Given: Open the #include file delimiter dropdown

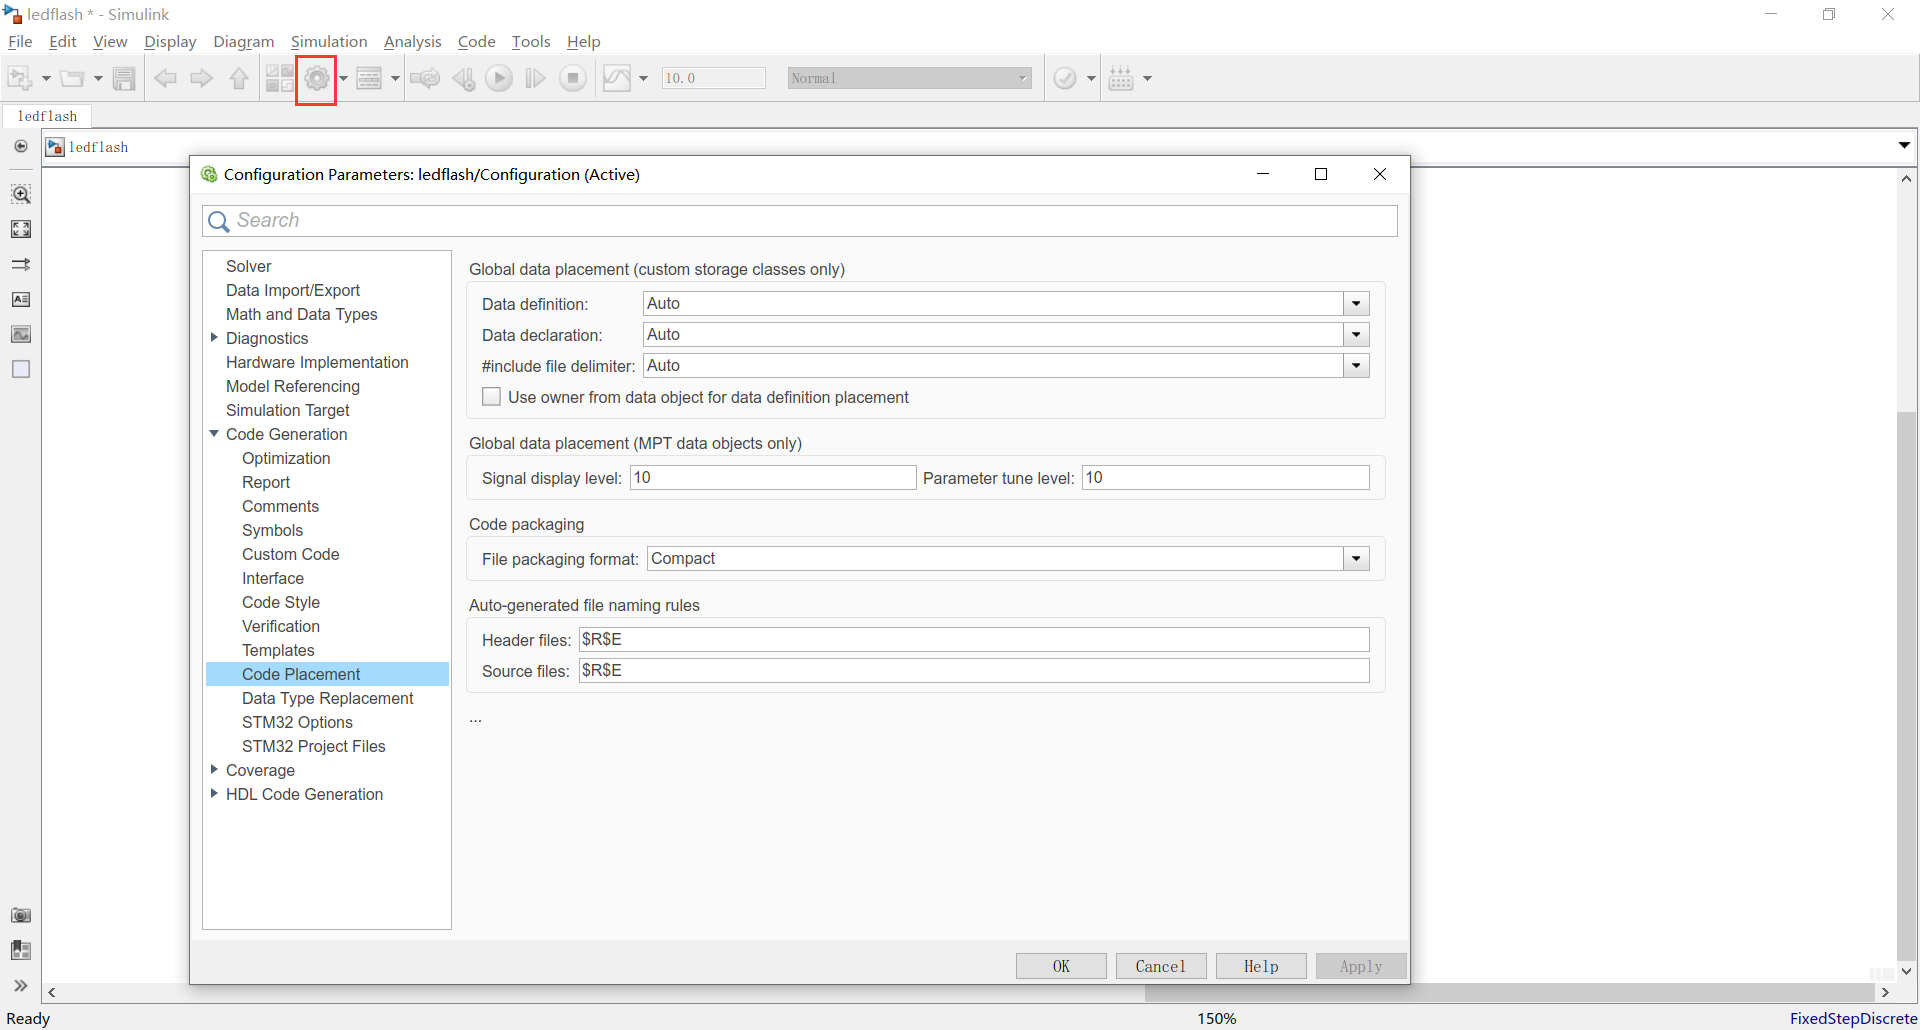Looking at the screenshot, I should tap(1356, 366).
